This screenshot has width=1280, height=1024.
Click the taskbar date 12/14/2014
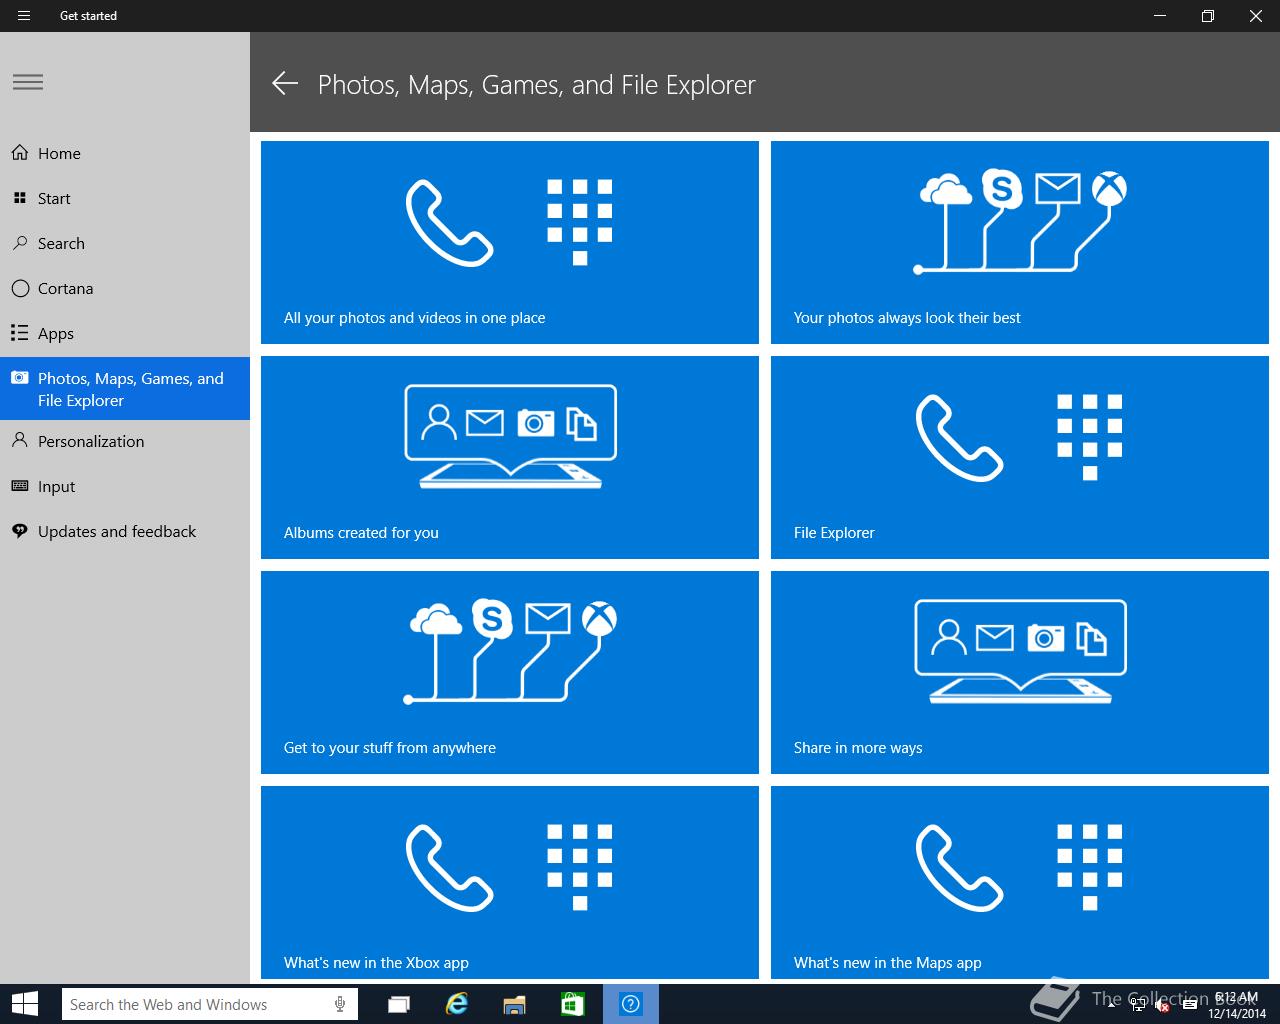(1236, 1013)
